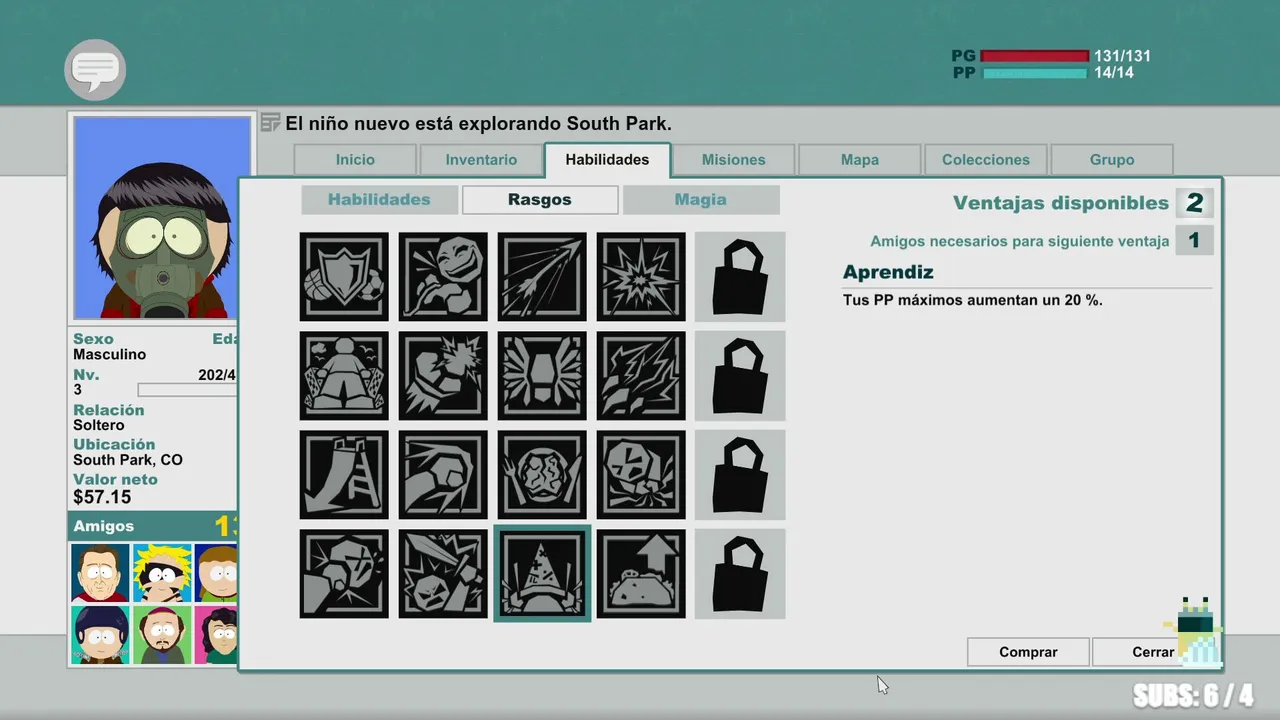Open the gas-mask player profile picture
The image size is (1280, 720).
pyautogui.click(x=162, y=218)
